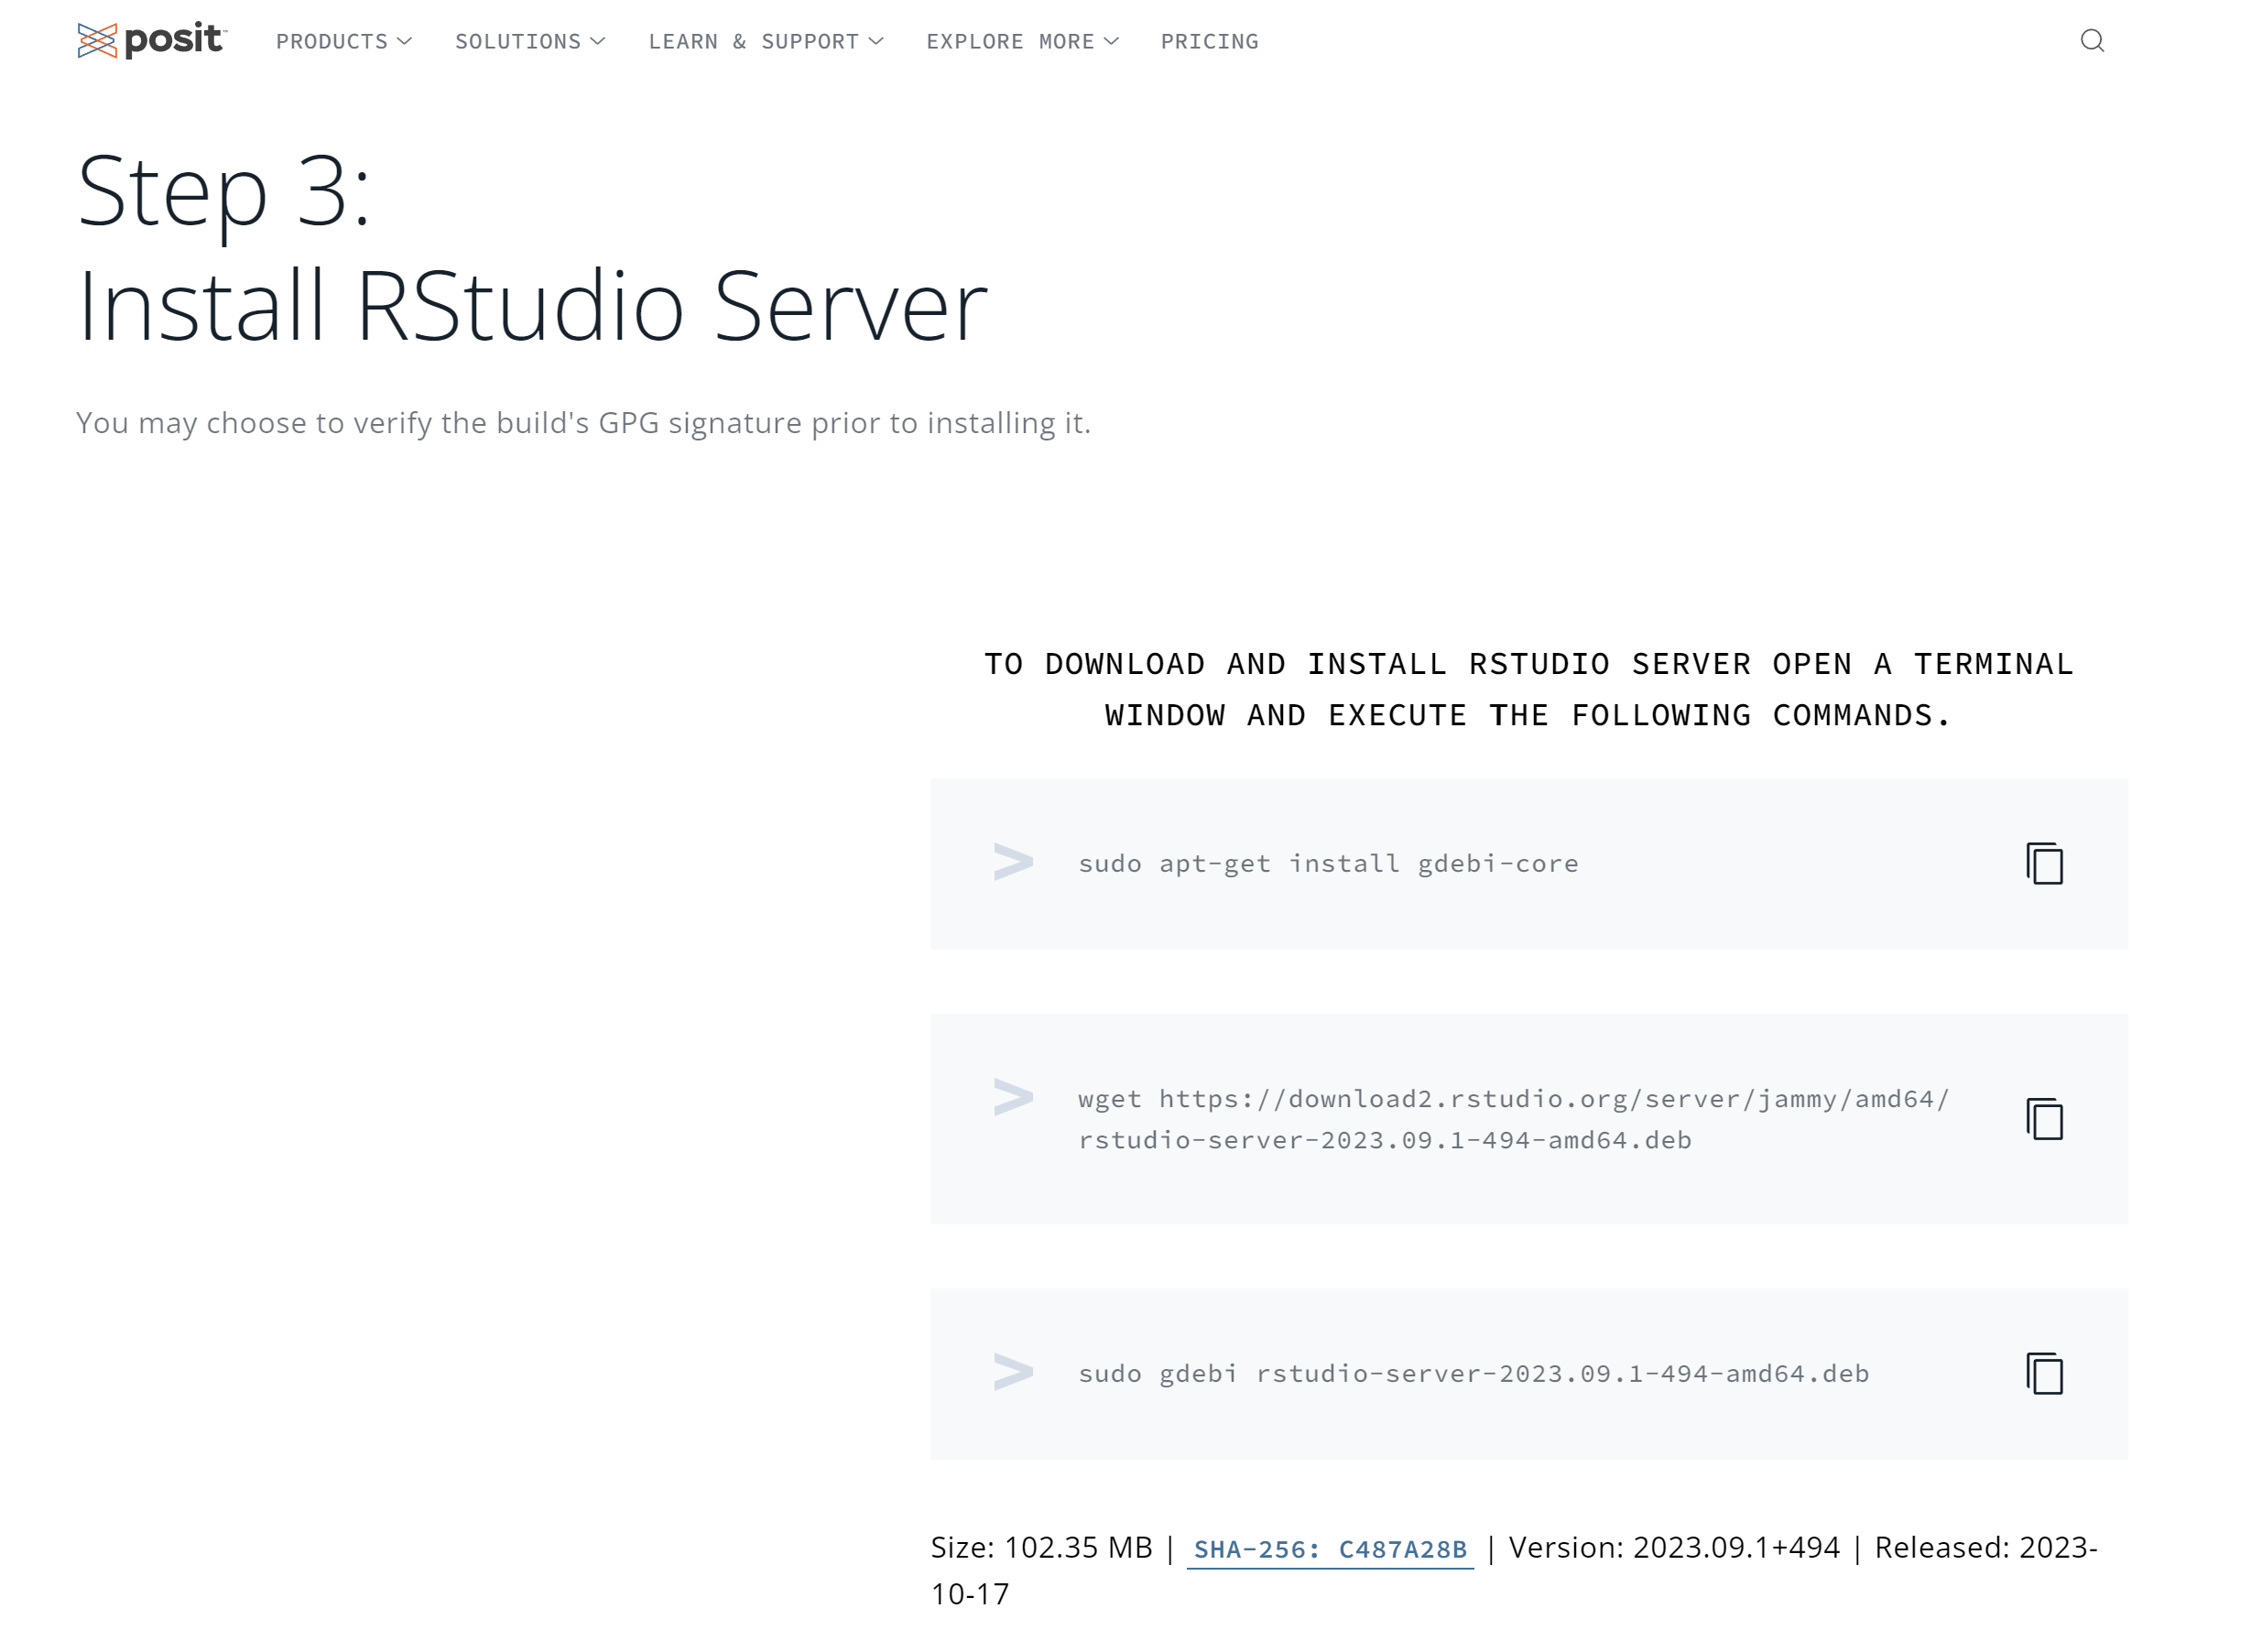Open the search magnifier icon
2251x1652 pixels.
2093,41
